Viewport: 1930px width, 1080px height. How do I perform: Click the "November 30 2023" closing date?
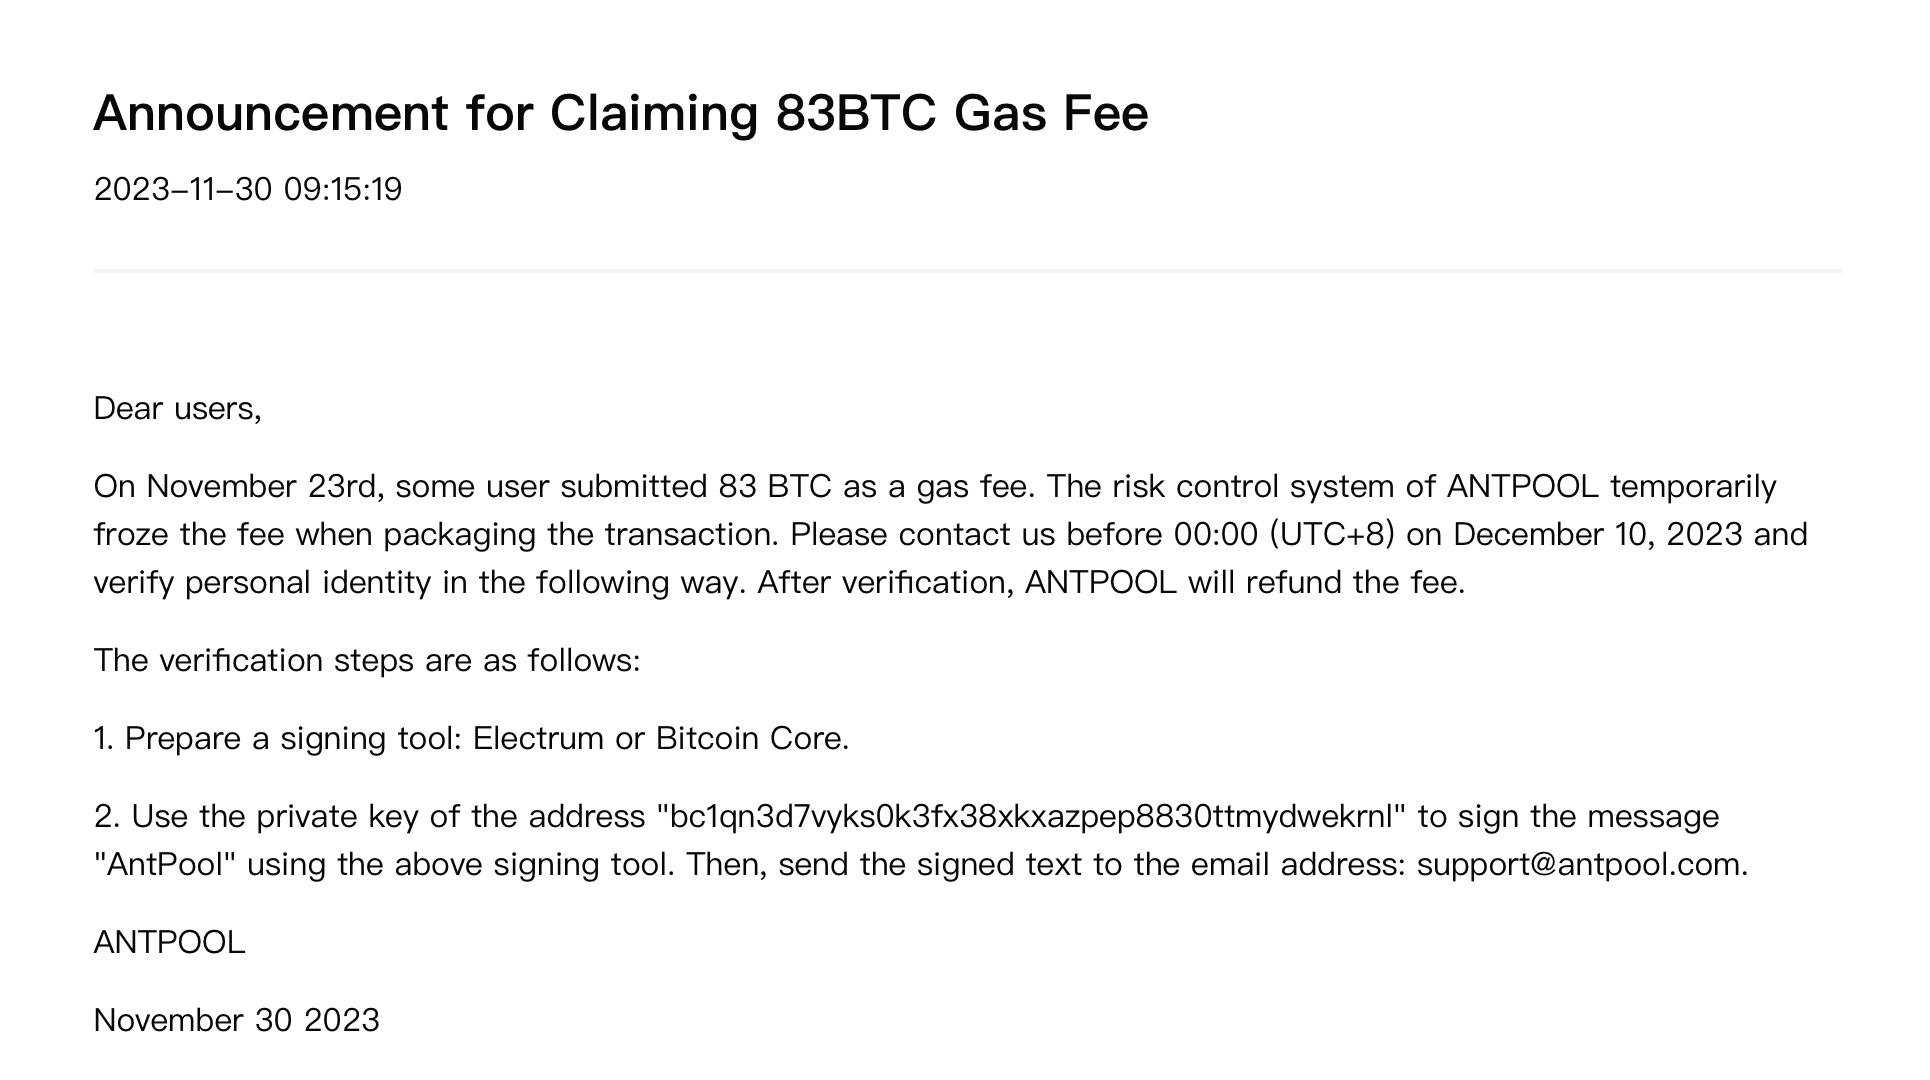[x=236, y=1020]
